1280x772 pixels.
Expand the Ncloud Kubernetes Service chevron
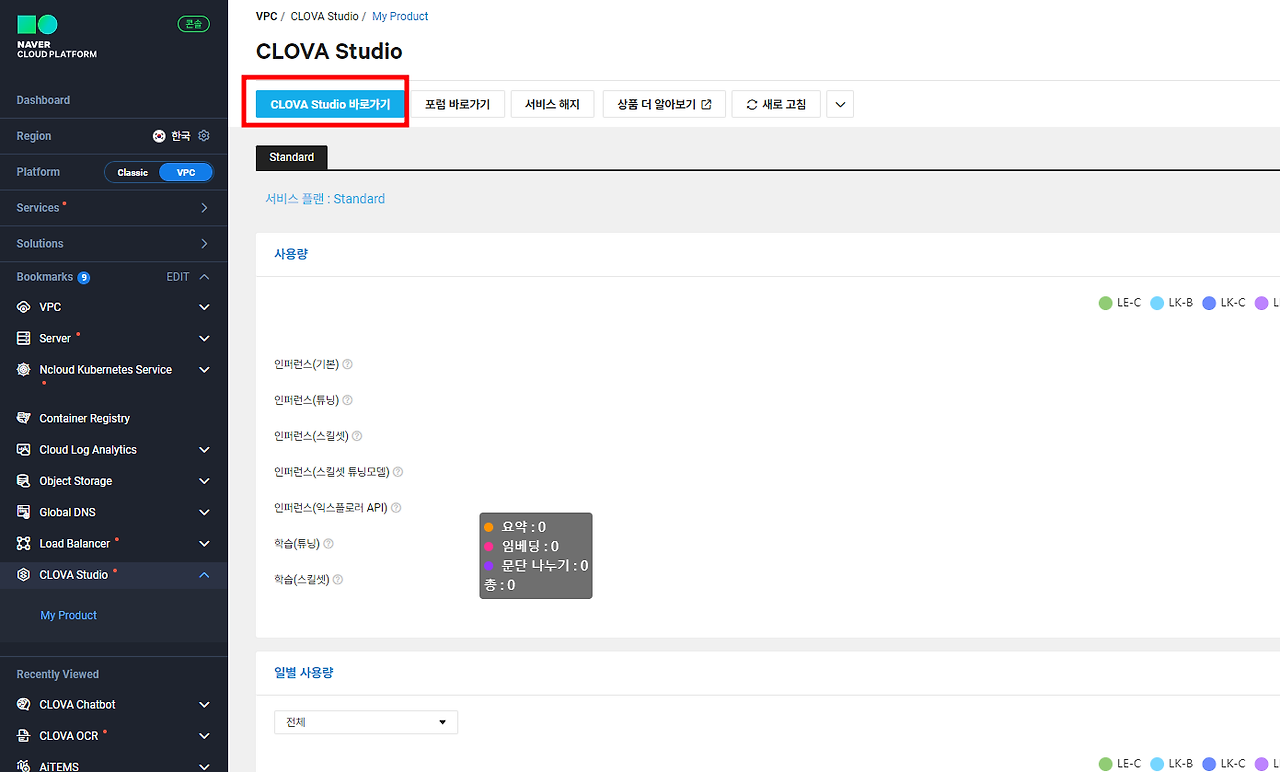pyautogui.click(x=204, y=370)
